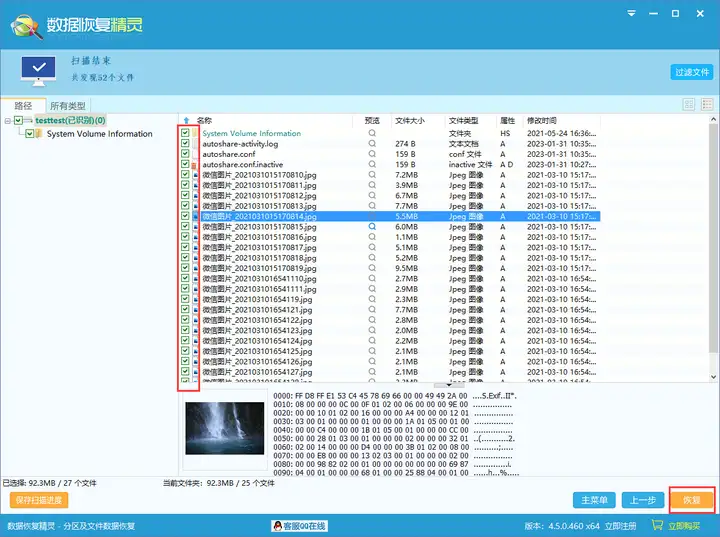Image resolution: width=720 pixels, height=537 pixels.
Task: Collapse the testtest tree node
Action: pos(7,121)
